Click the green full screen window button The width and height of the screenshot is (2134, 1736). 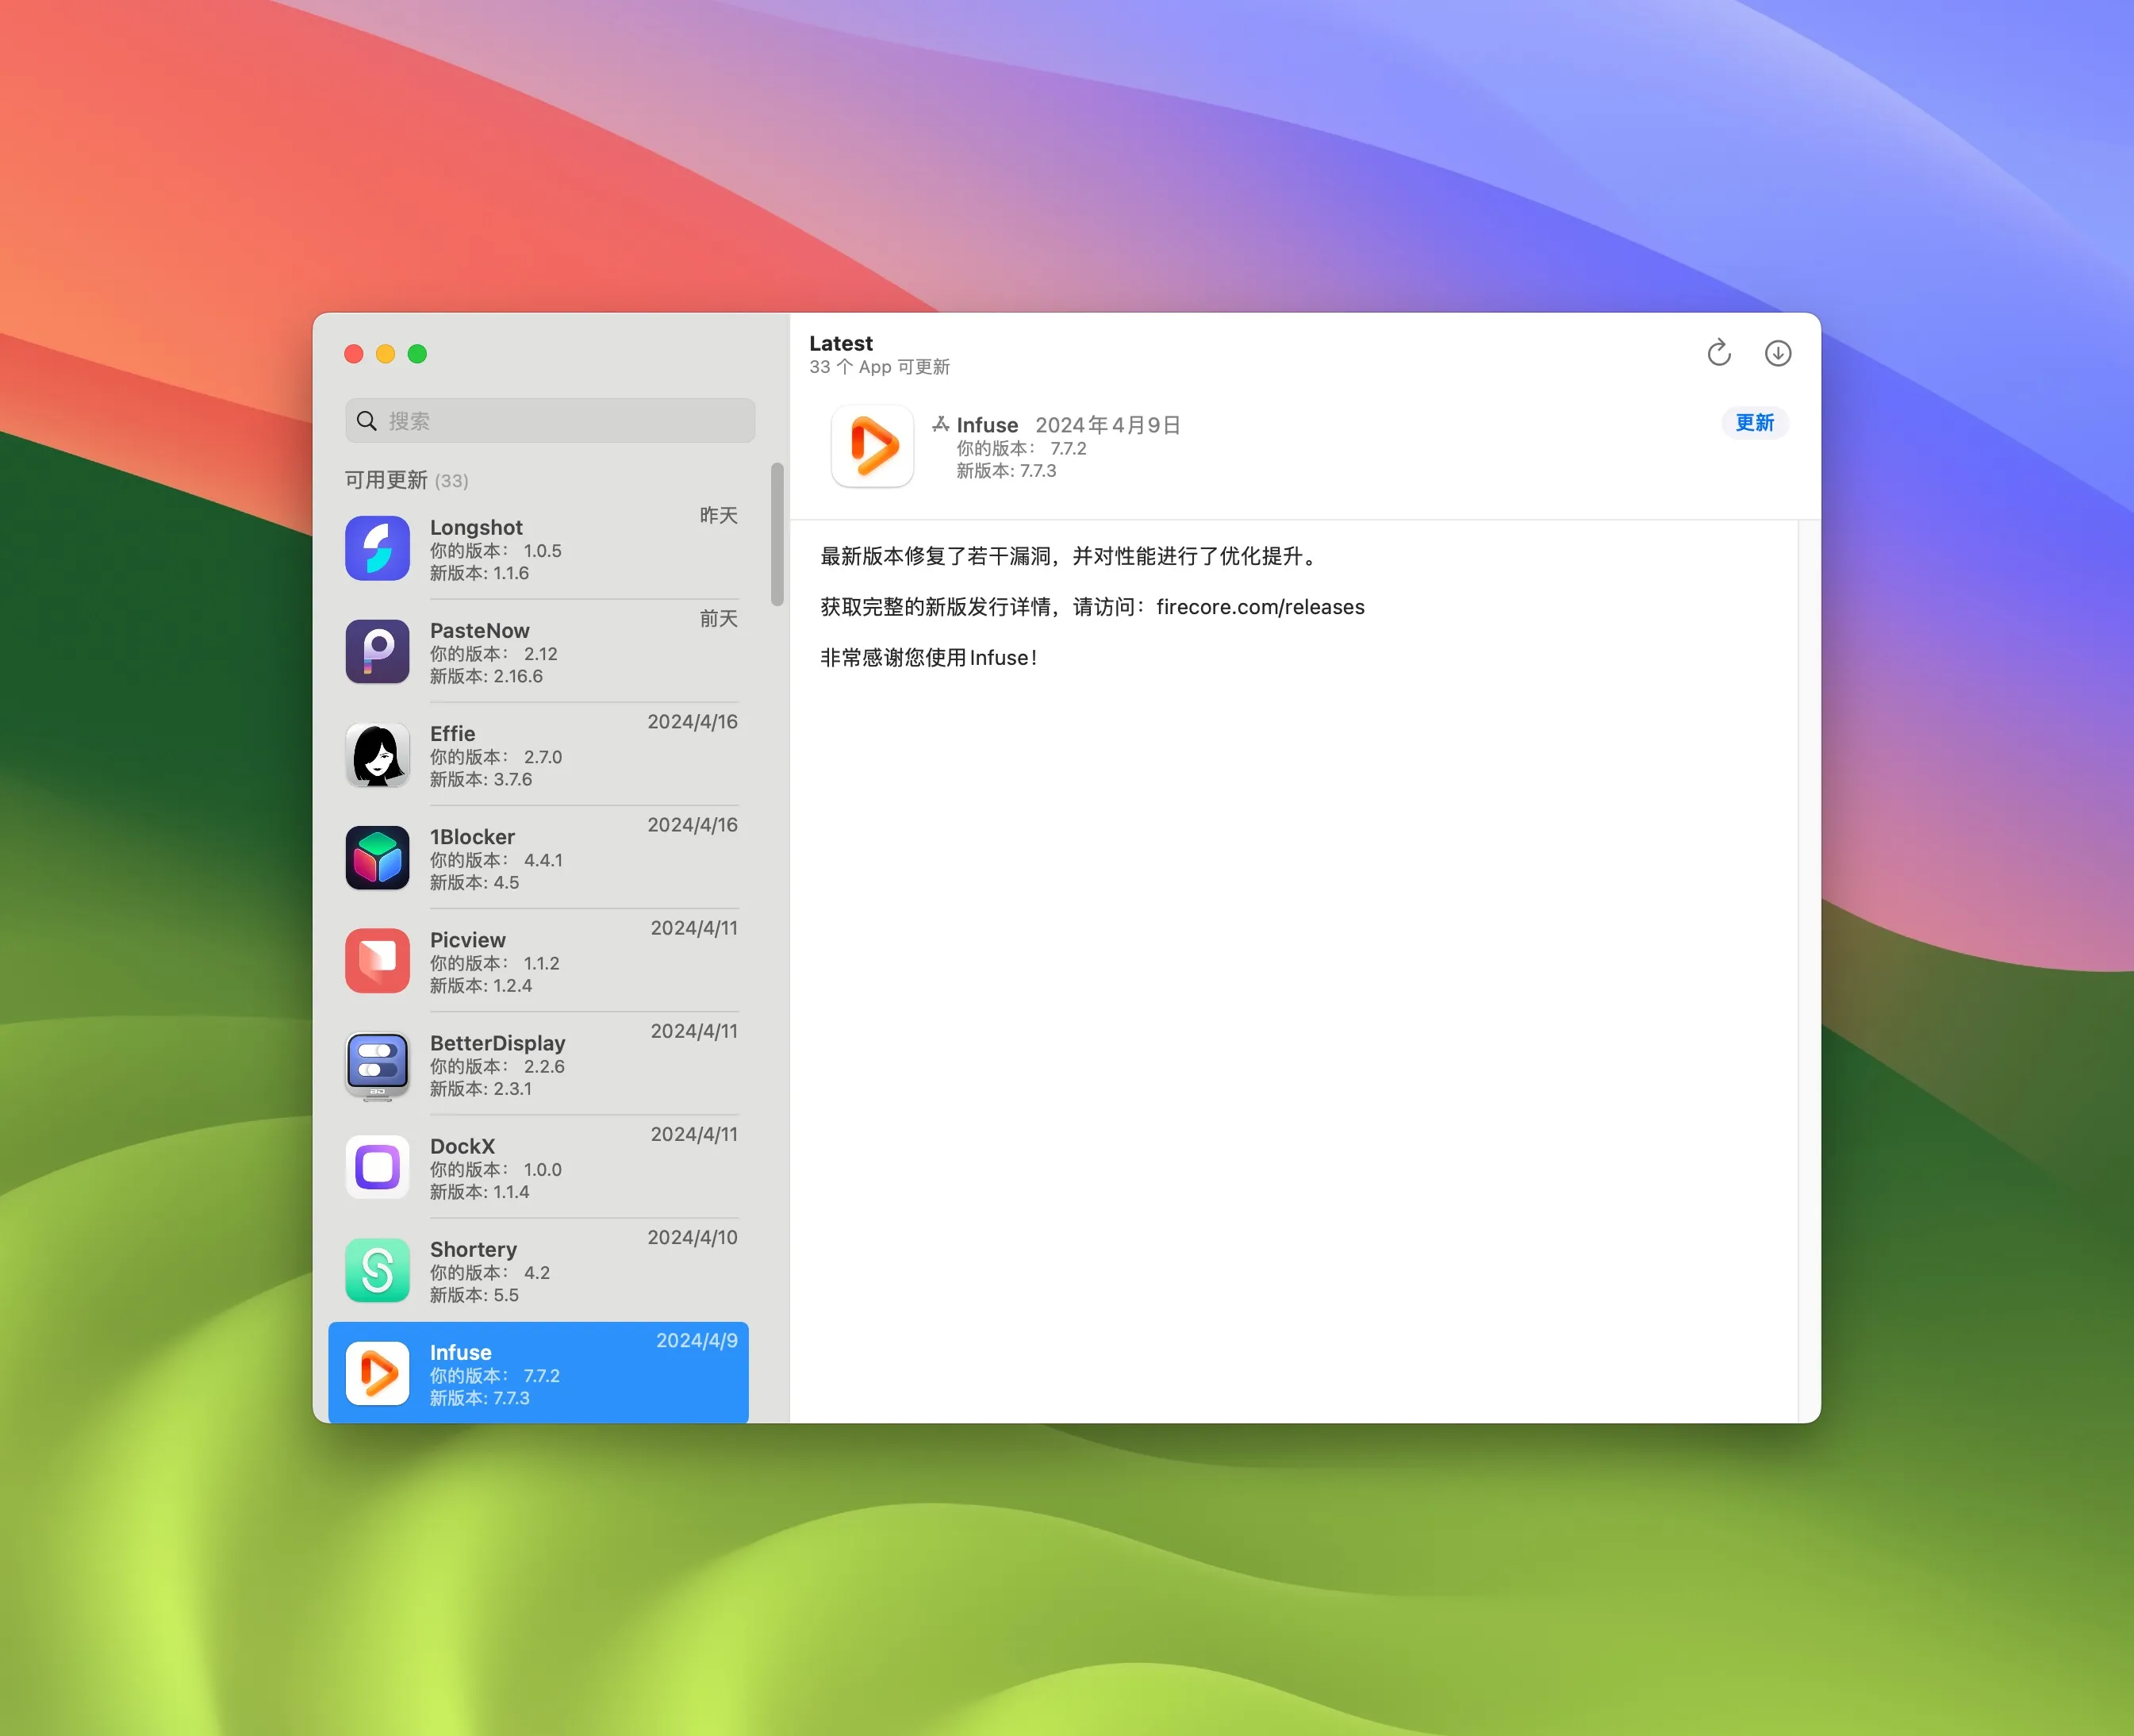click(x=417, y=354)
